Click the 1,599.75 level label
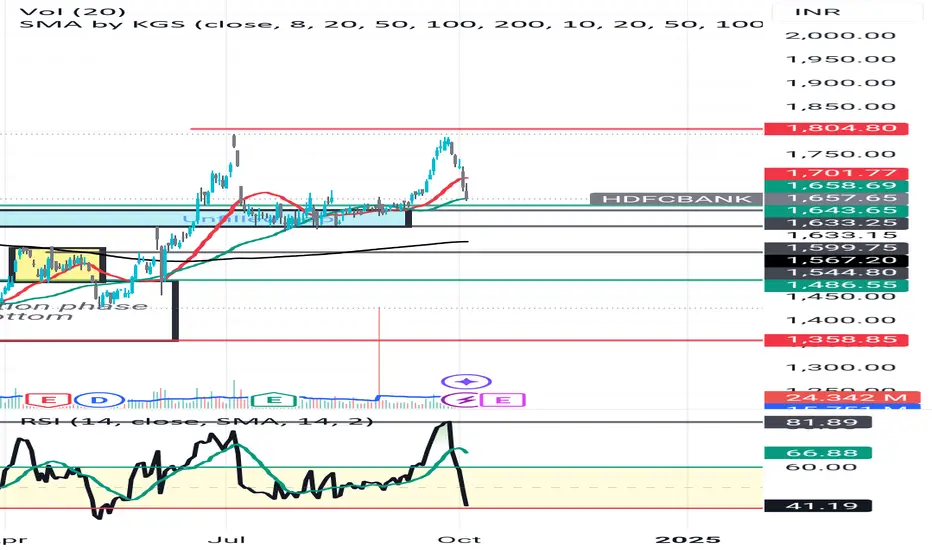 tap(836, 248)
